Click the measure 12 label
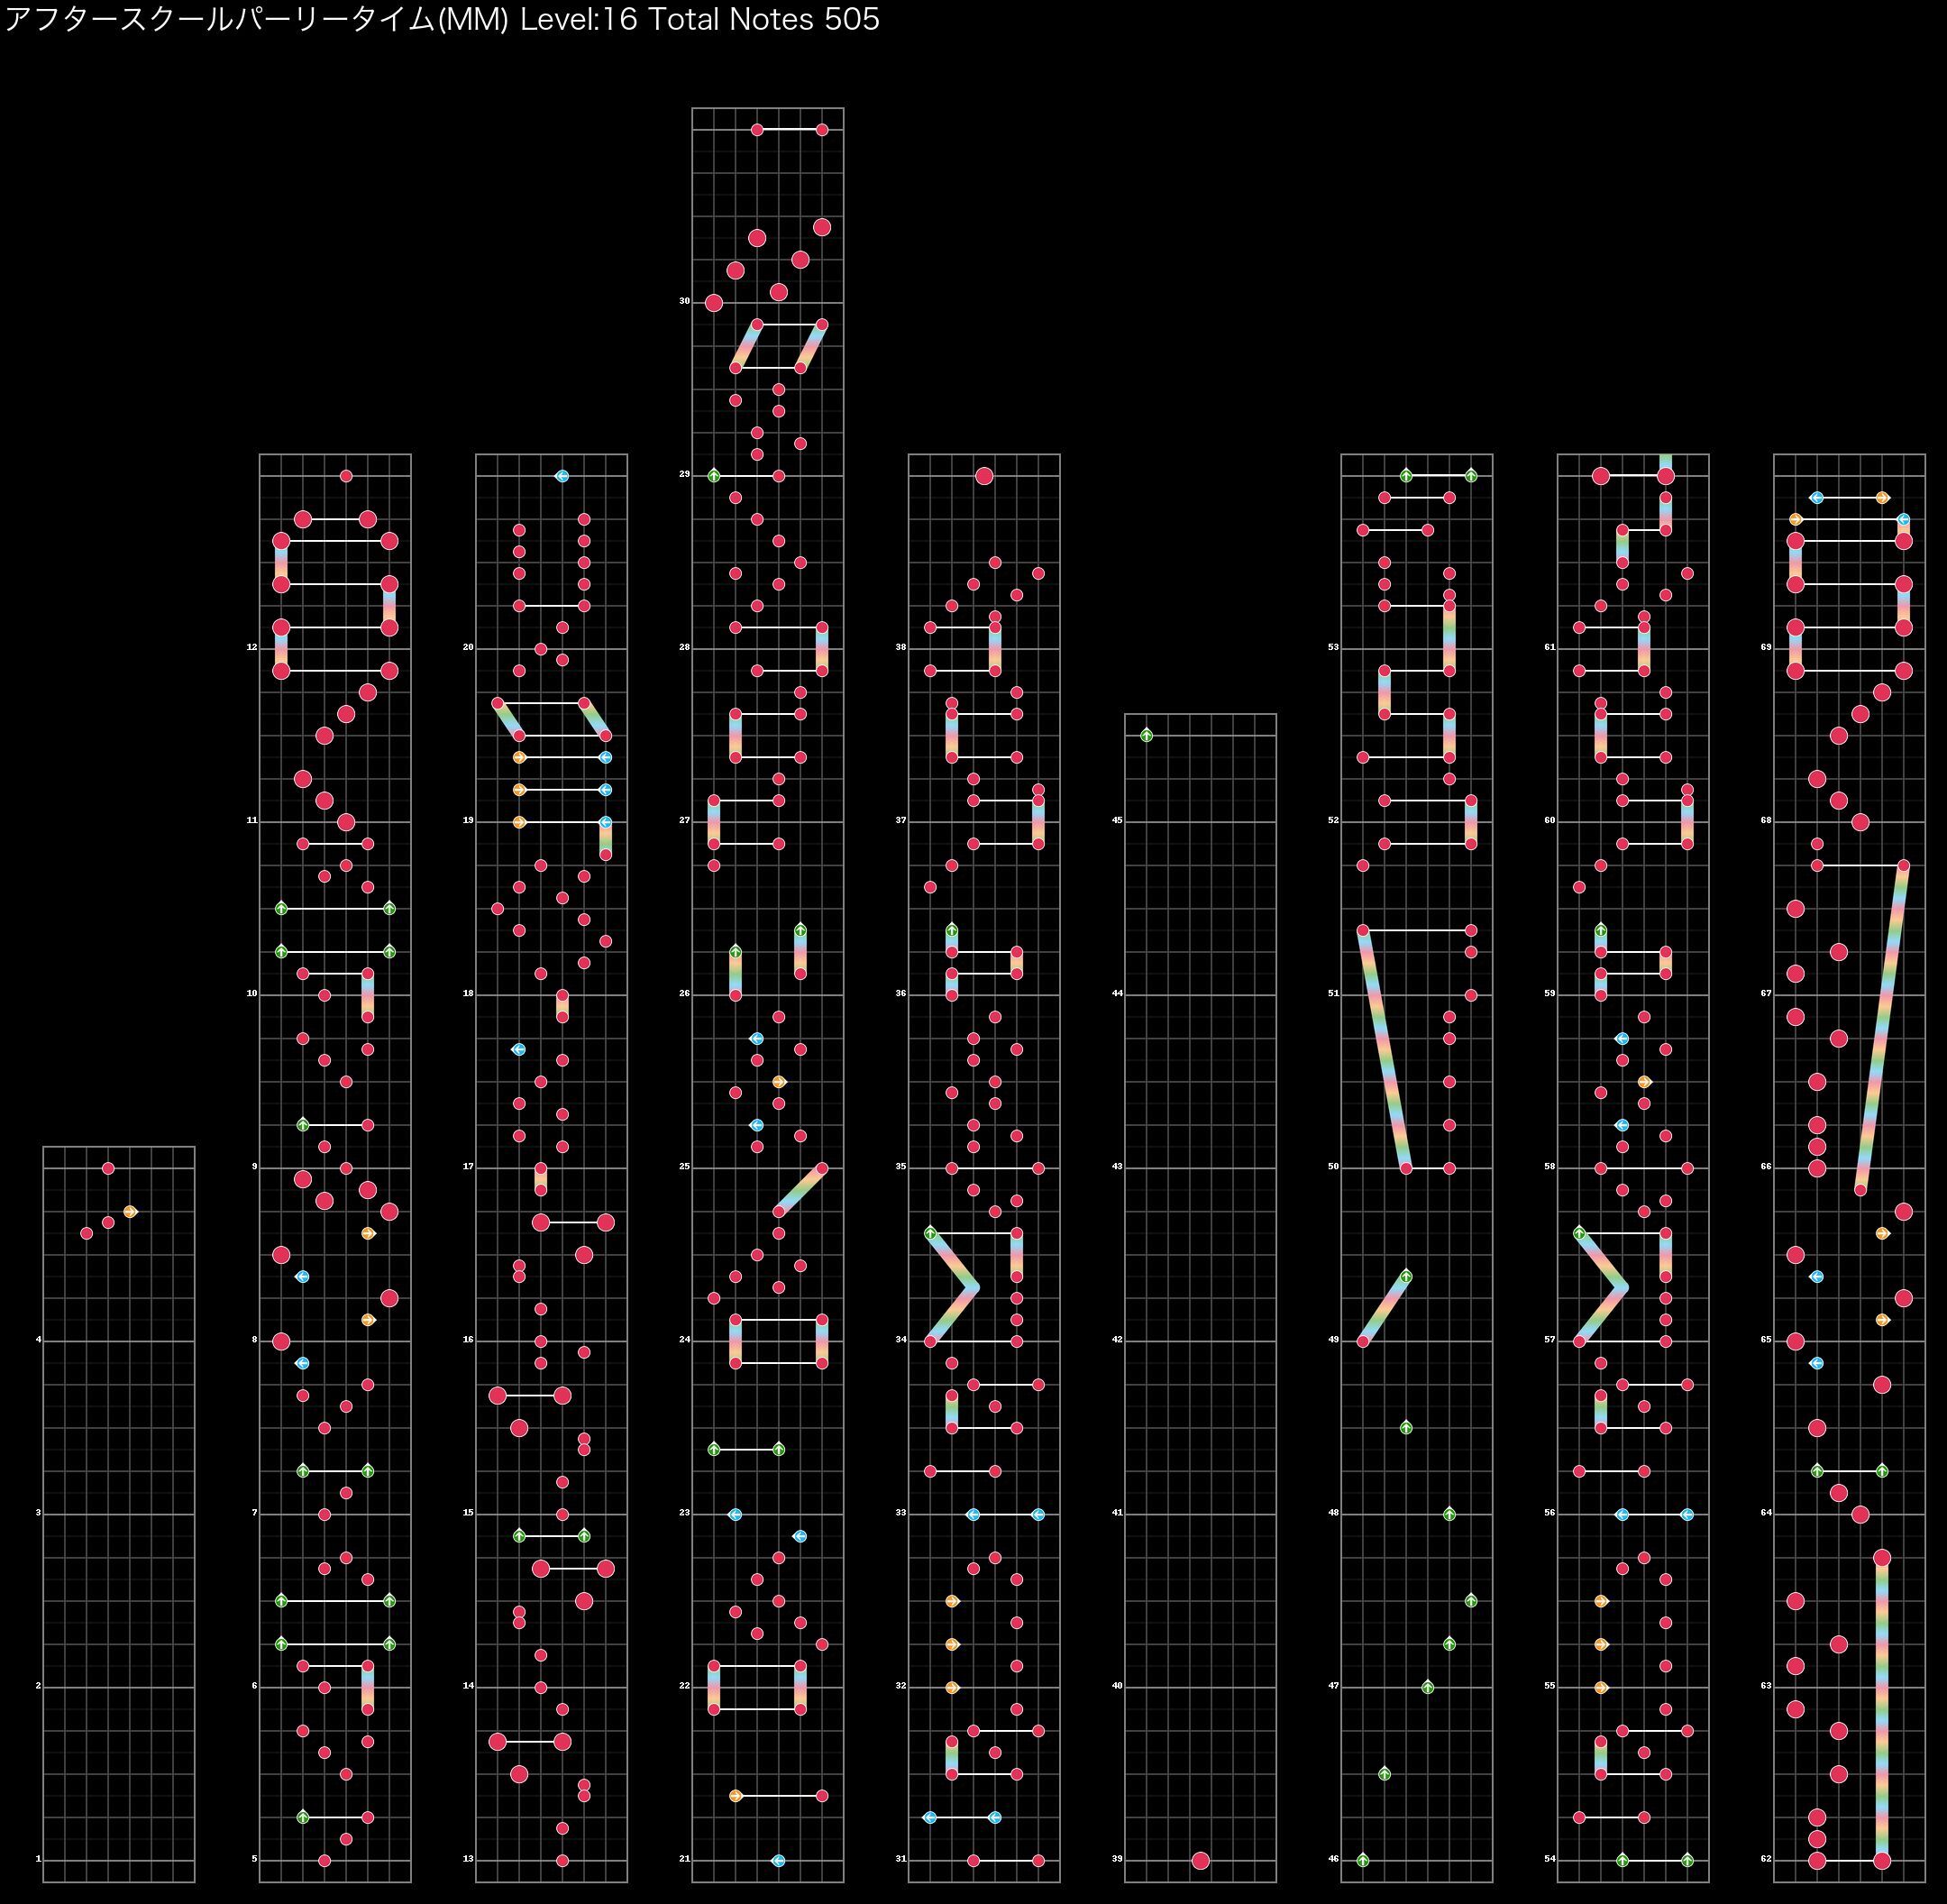The image size is (1947, 1904). click(252, 647)
